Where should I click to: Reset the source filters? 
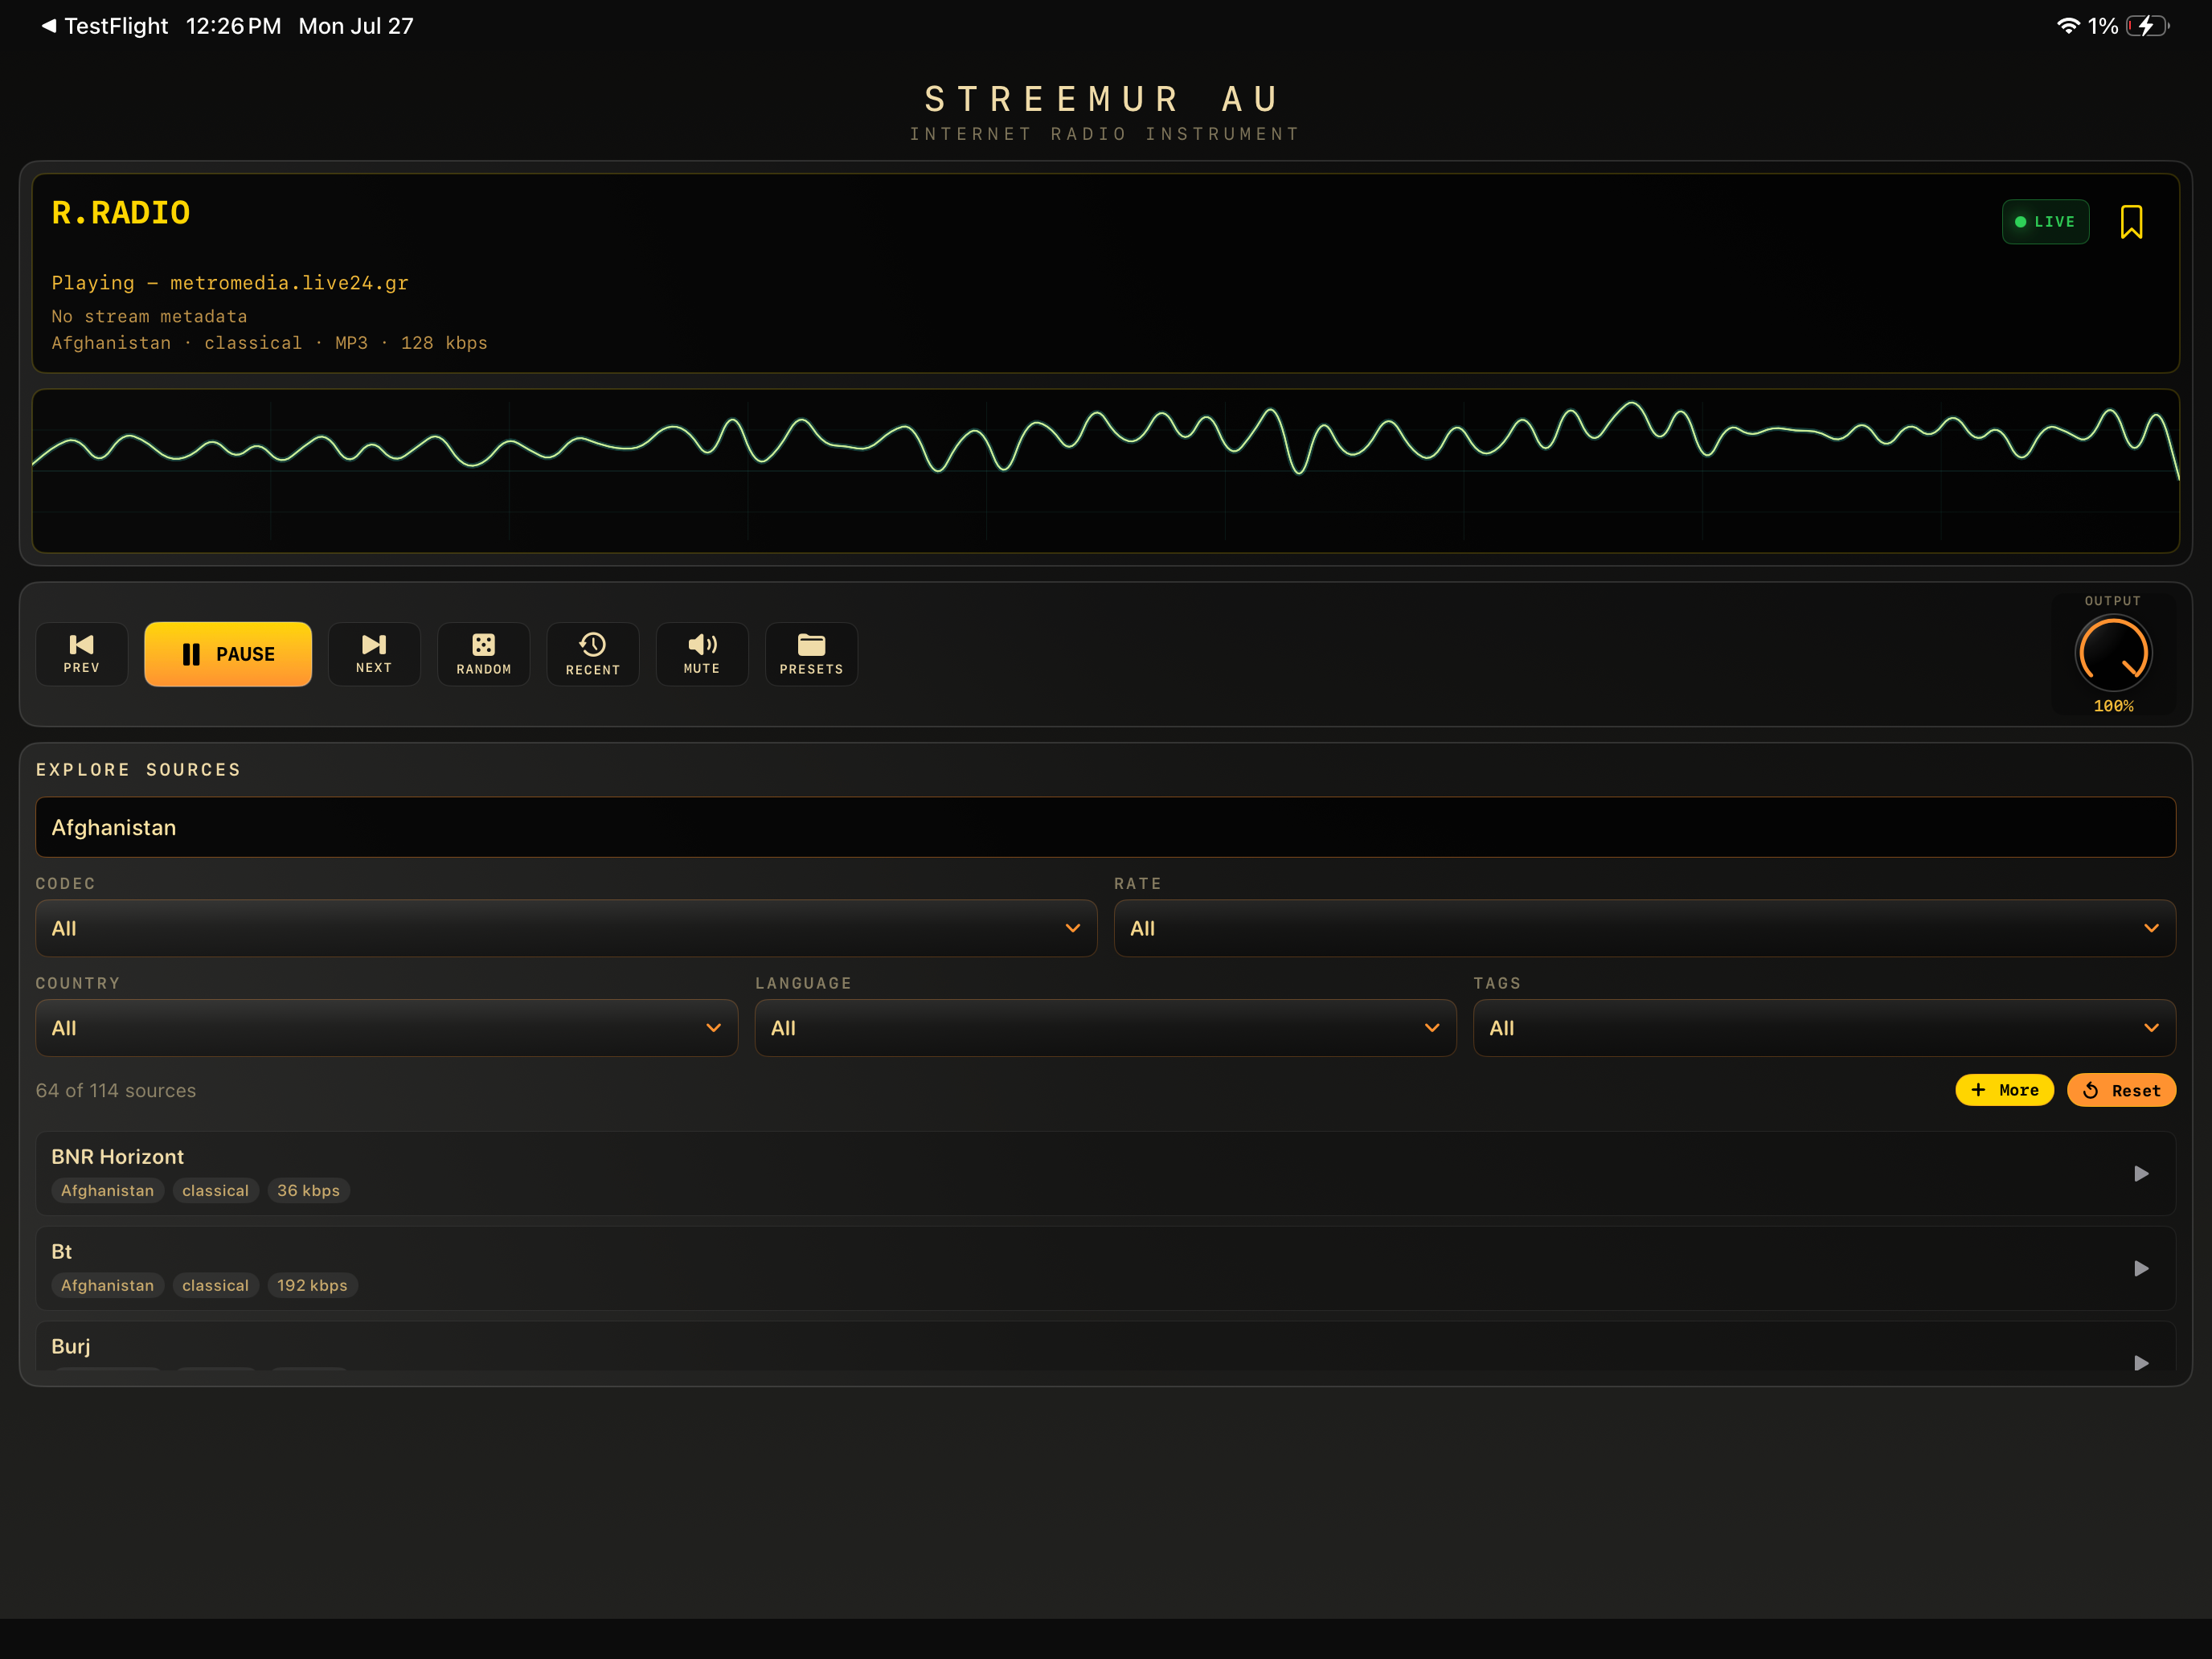coord(2121,1090)
